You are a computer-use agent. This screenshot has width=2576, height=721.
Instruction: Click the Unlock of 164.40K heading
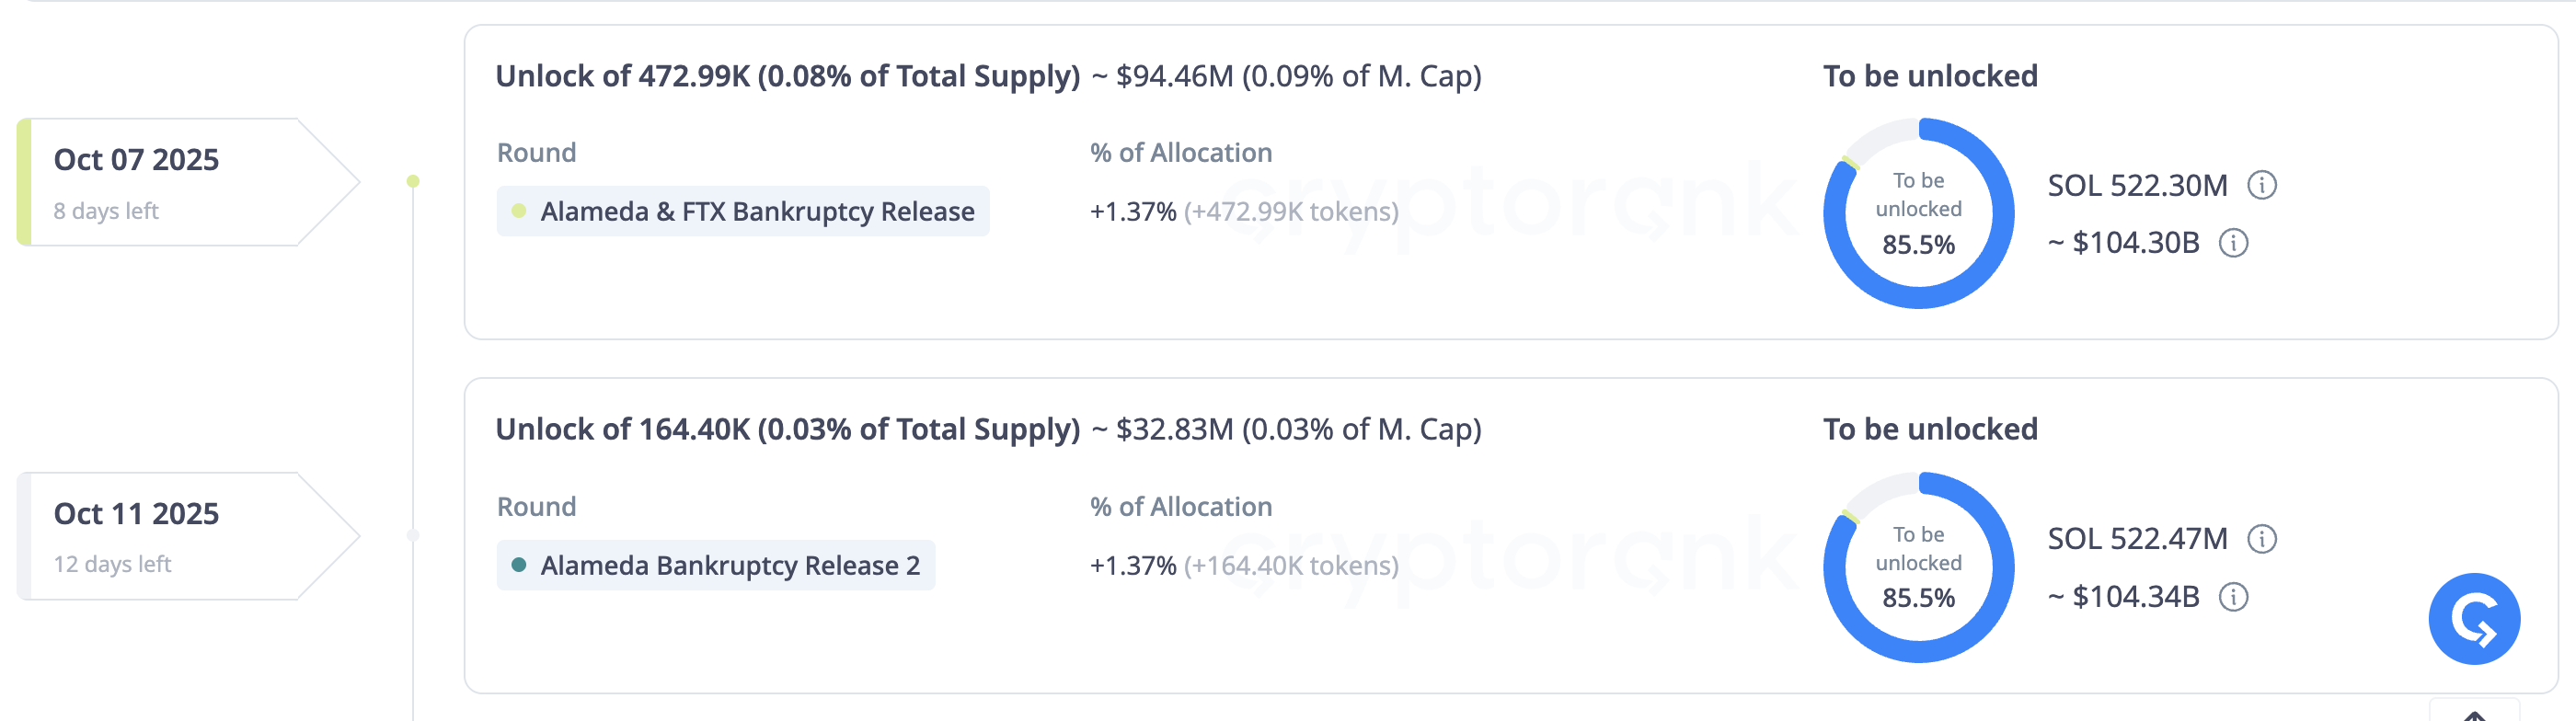[787, 430]
